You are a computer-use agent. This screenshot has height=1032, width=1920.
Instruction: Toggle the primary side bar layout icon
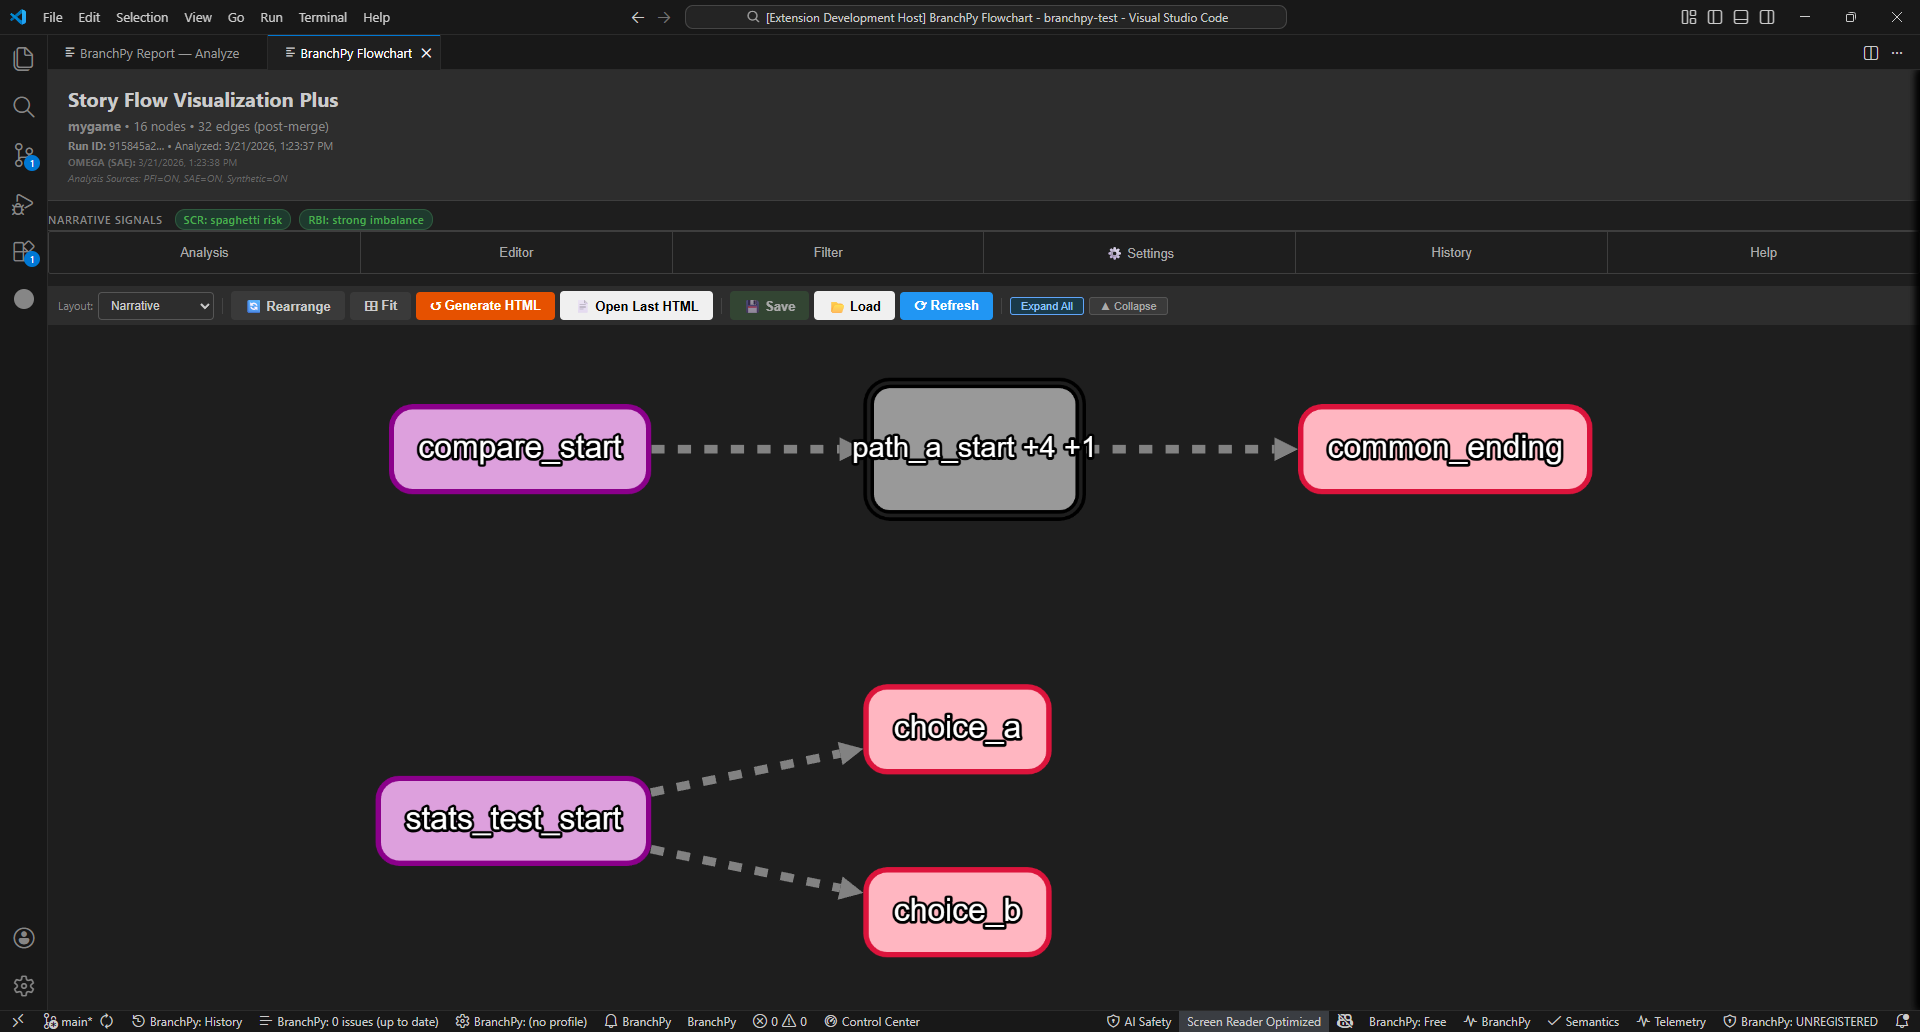coord(1715,17)
